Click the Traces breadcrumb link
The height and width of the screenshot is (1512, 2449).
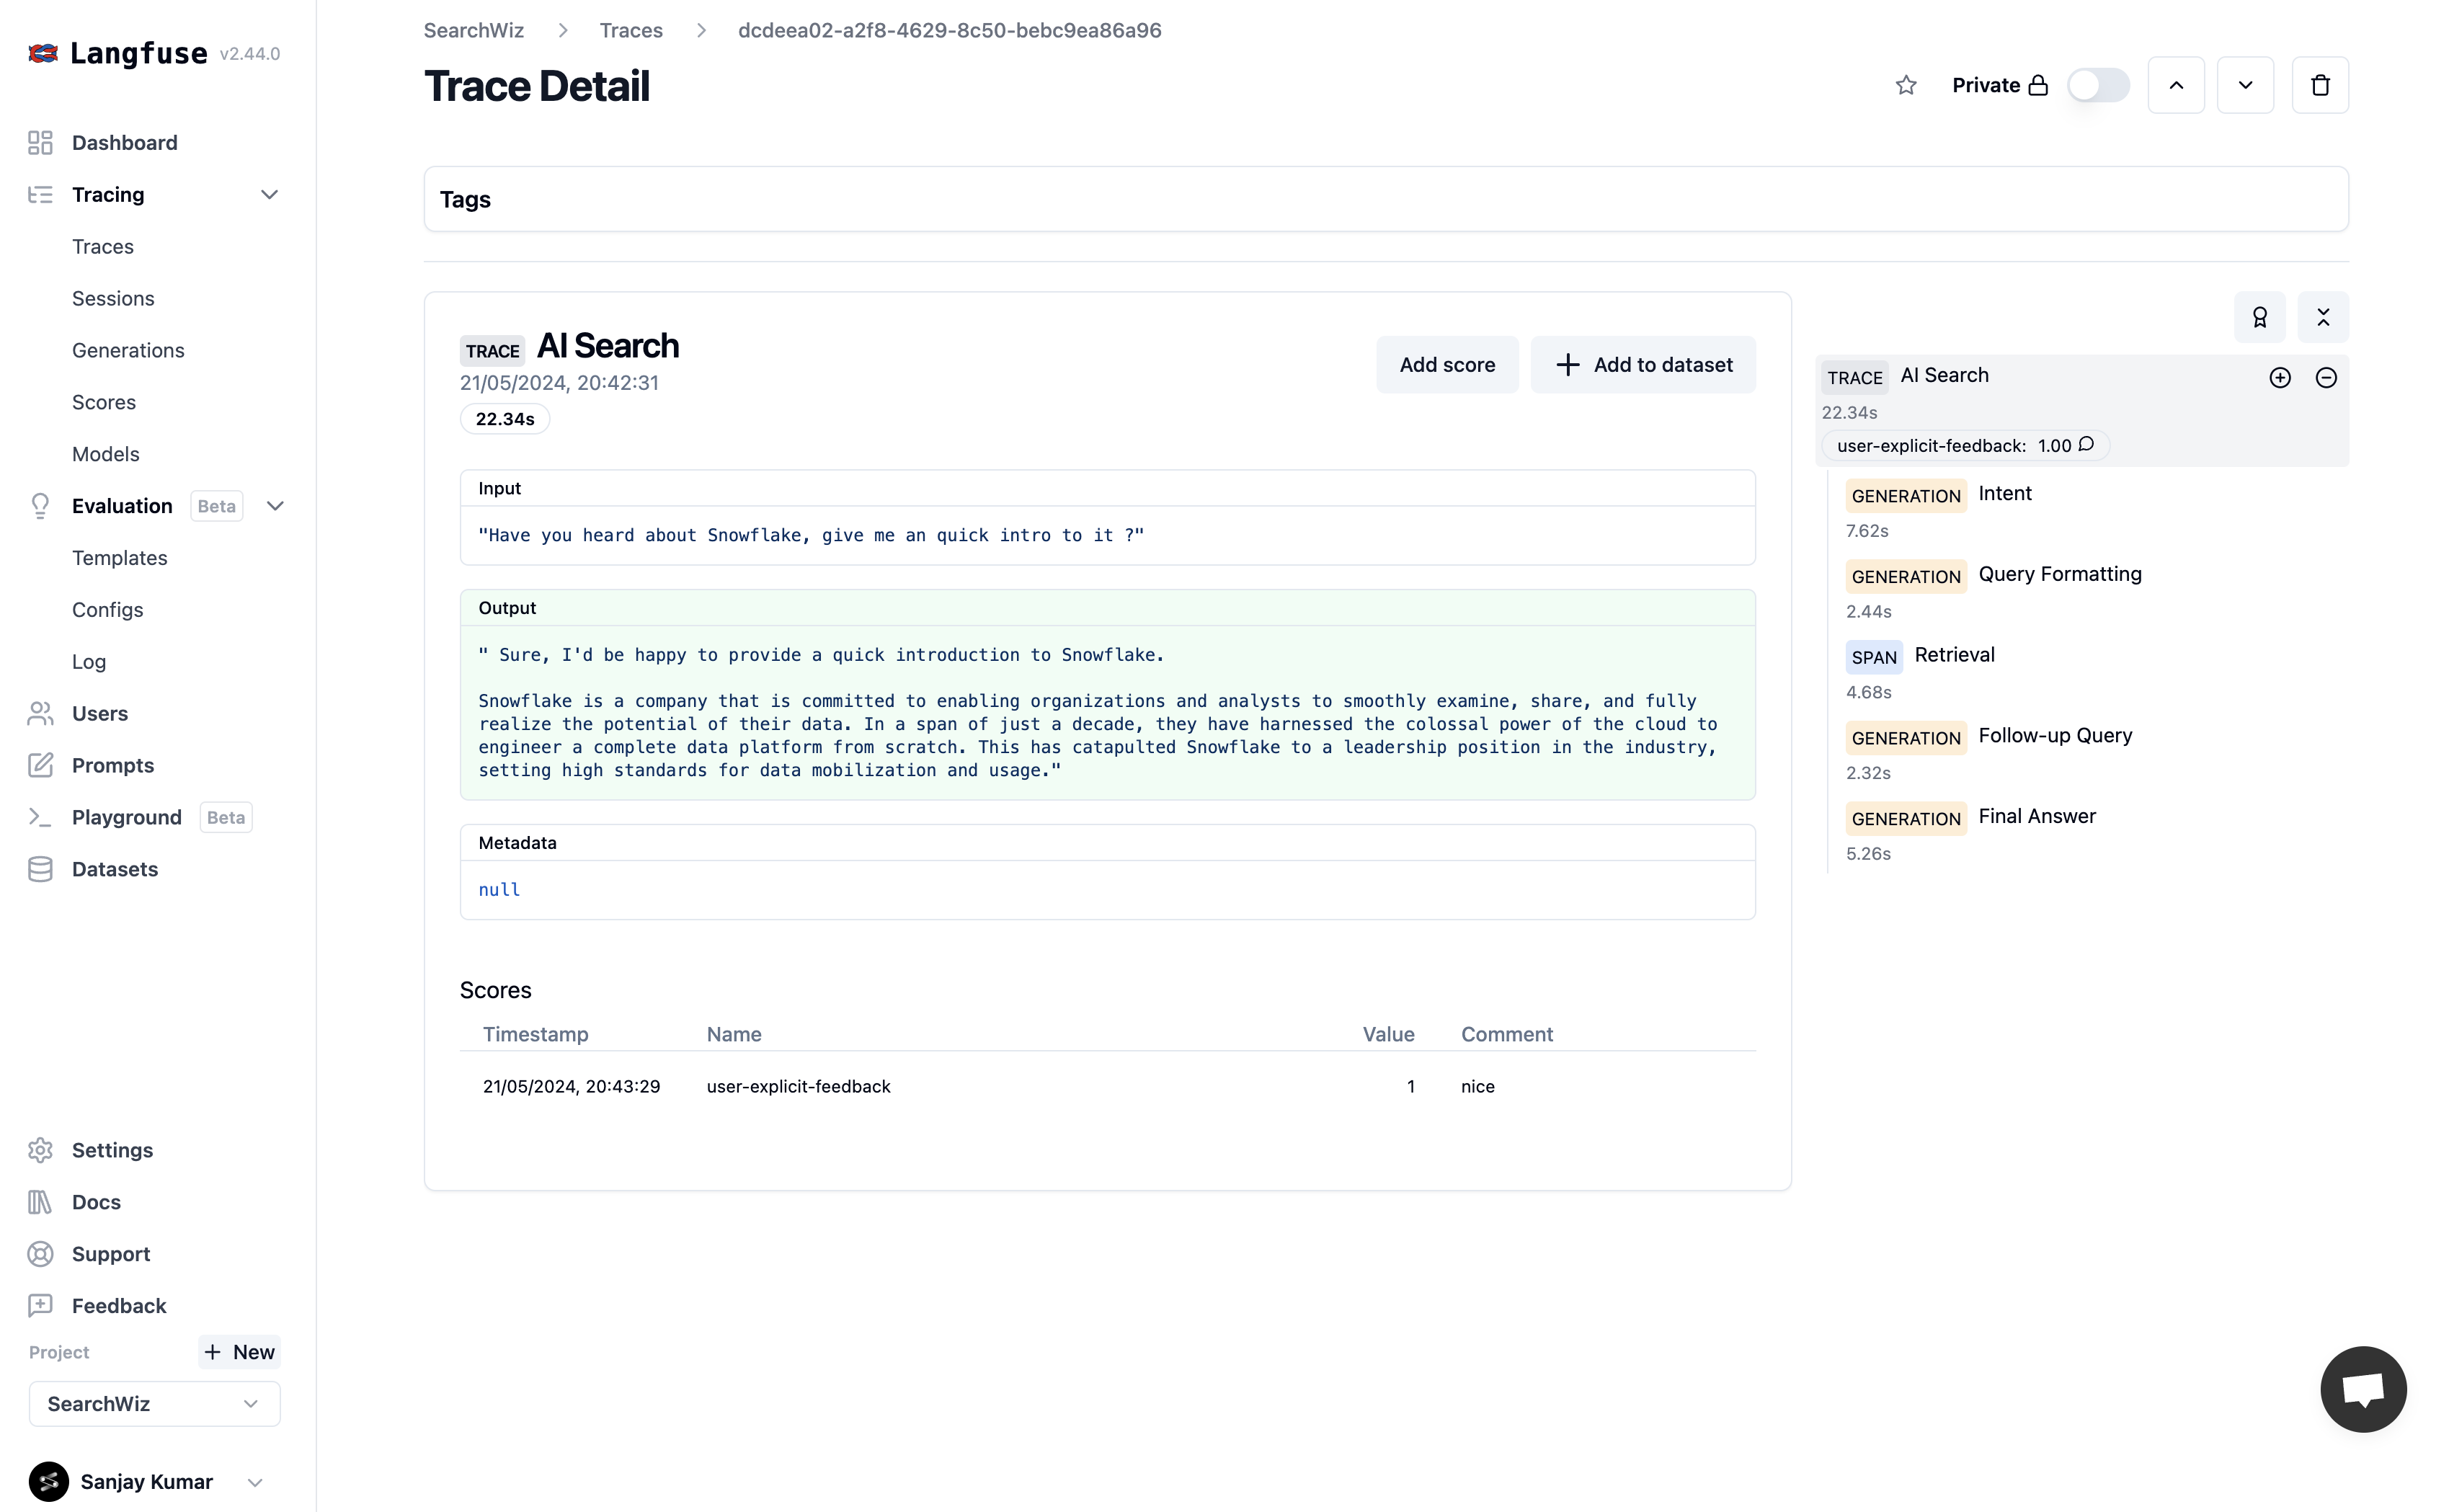630,30
